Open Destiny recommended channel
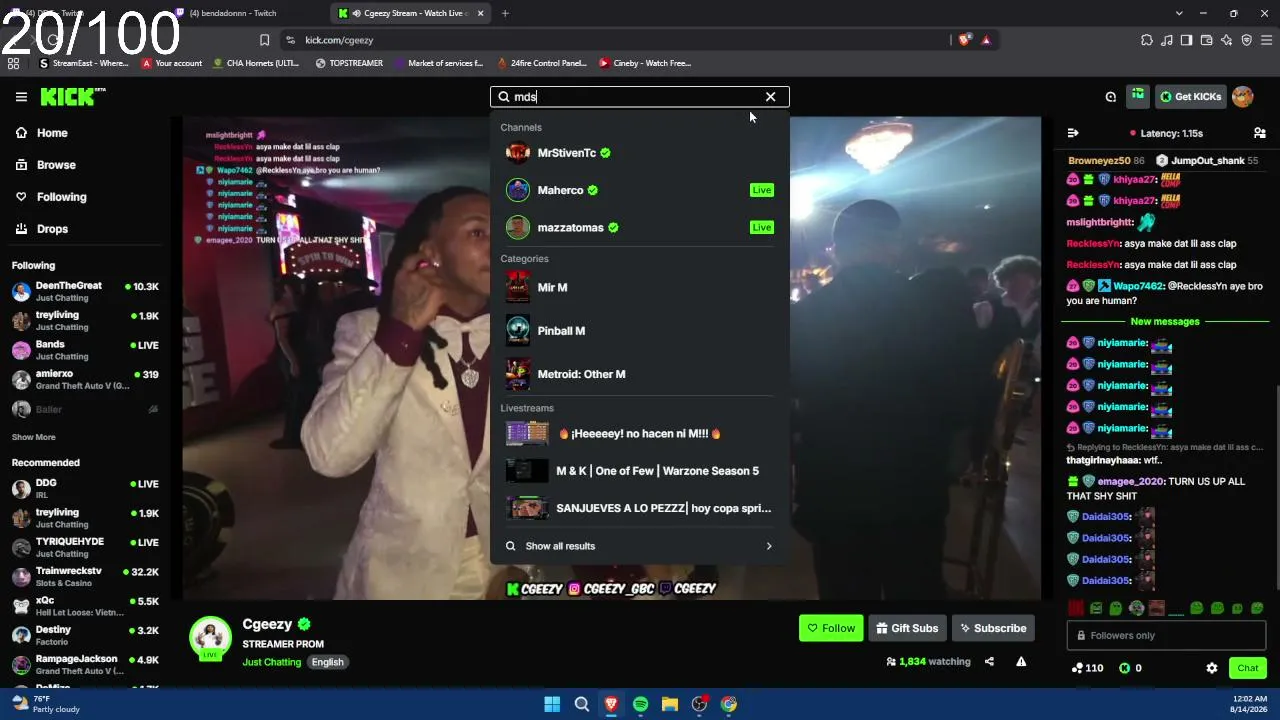Viewport: 1280px width, 720px height. [85, 636]
